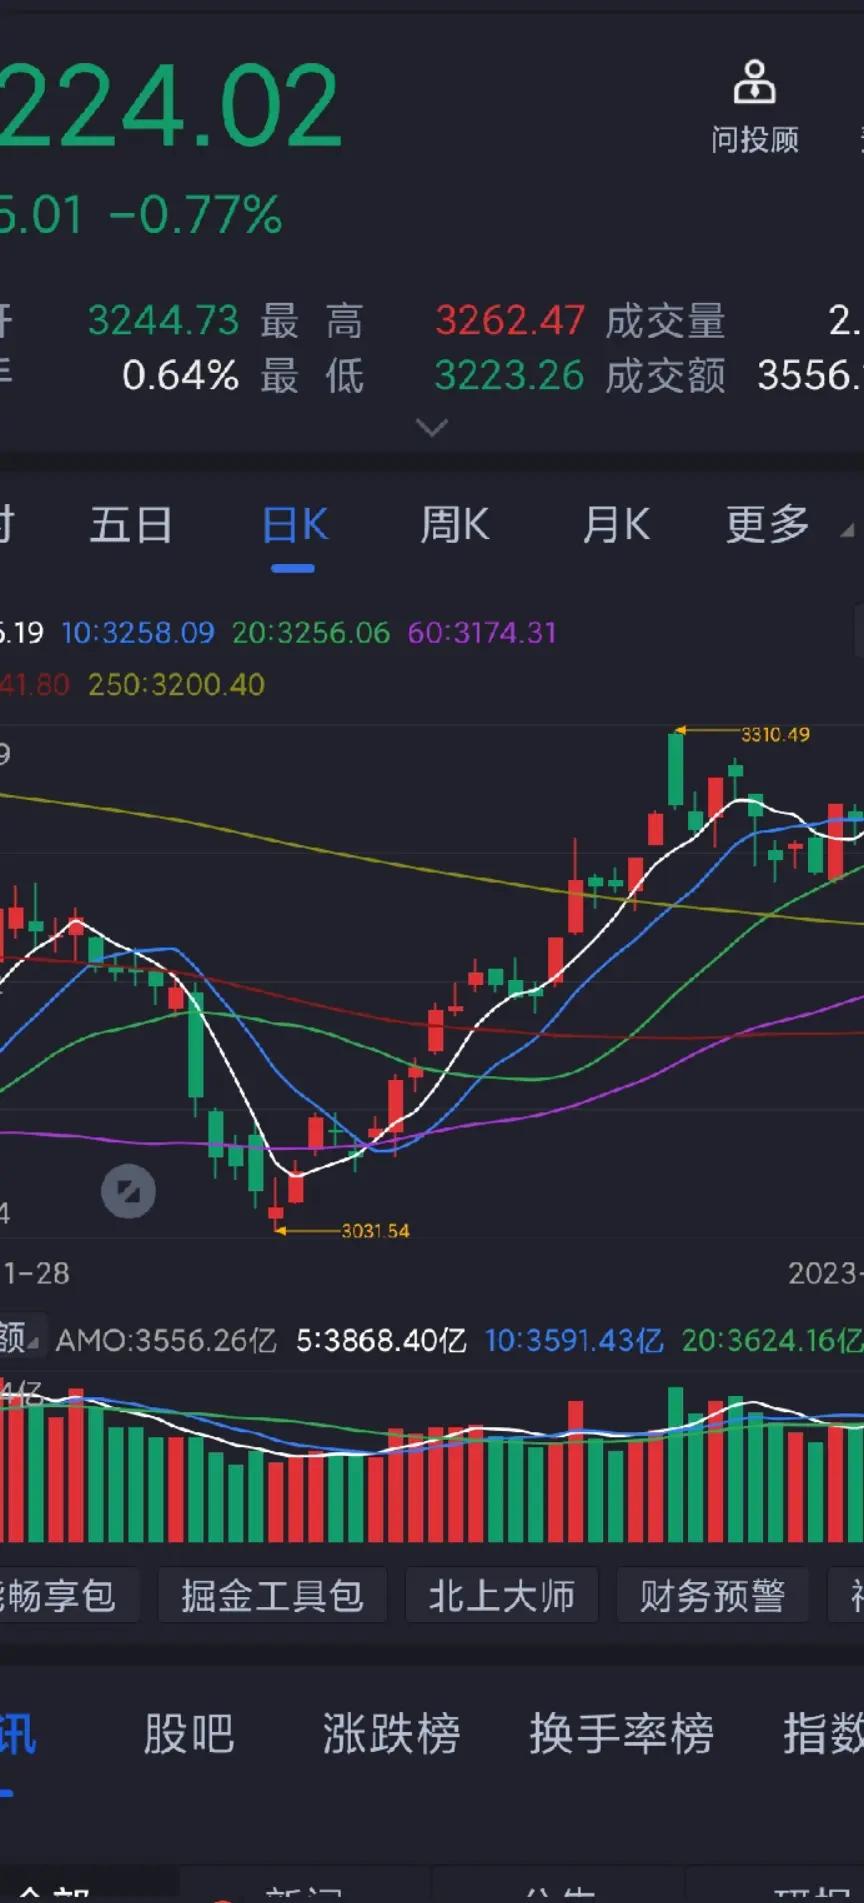Image resolution: width=864 pixels, height=1903 pixels.
Task: Tap the rotate-chart icon inside the K-line chart
Action: tap(128, 1191)
